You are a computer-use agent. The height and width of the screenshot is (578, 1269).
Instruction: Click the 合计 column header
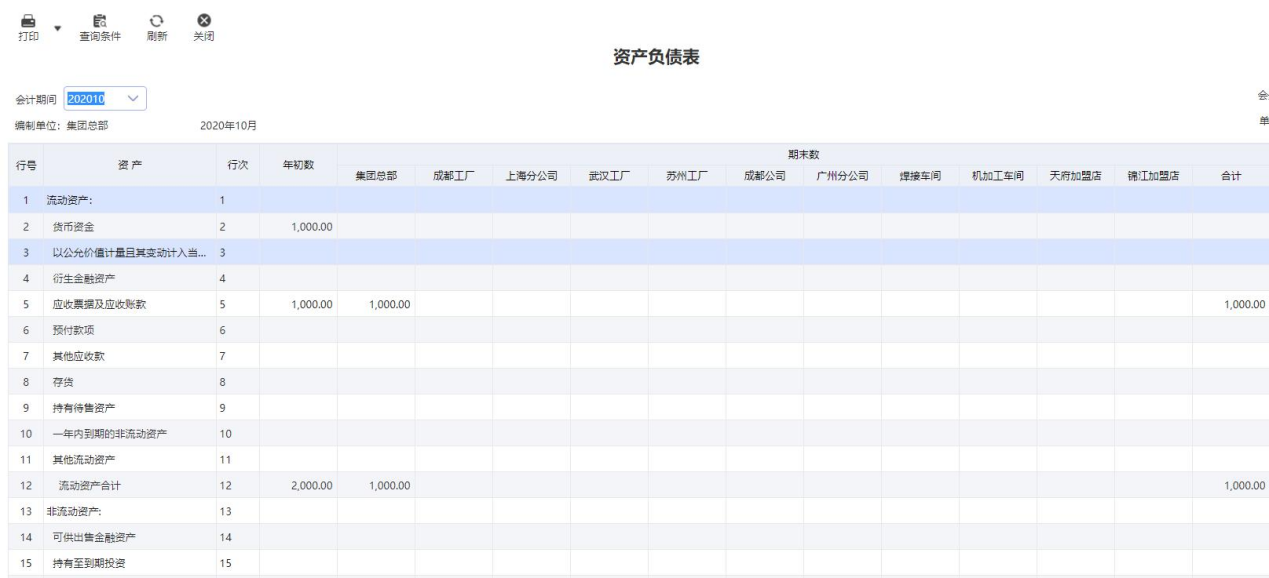(1230, 176)
